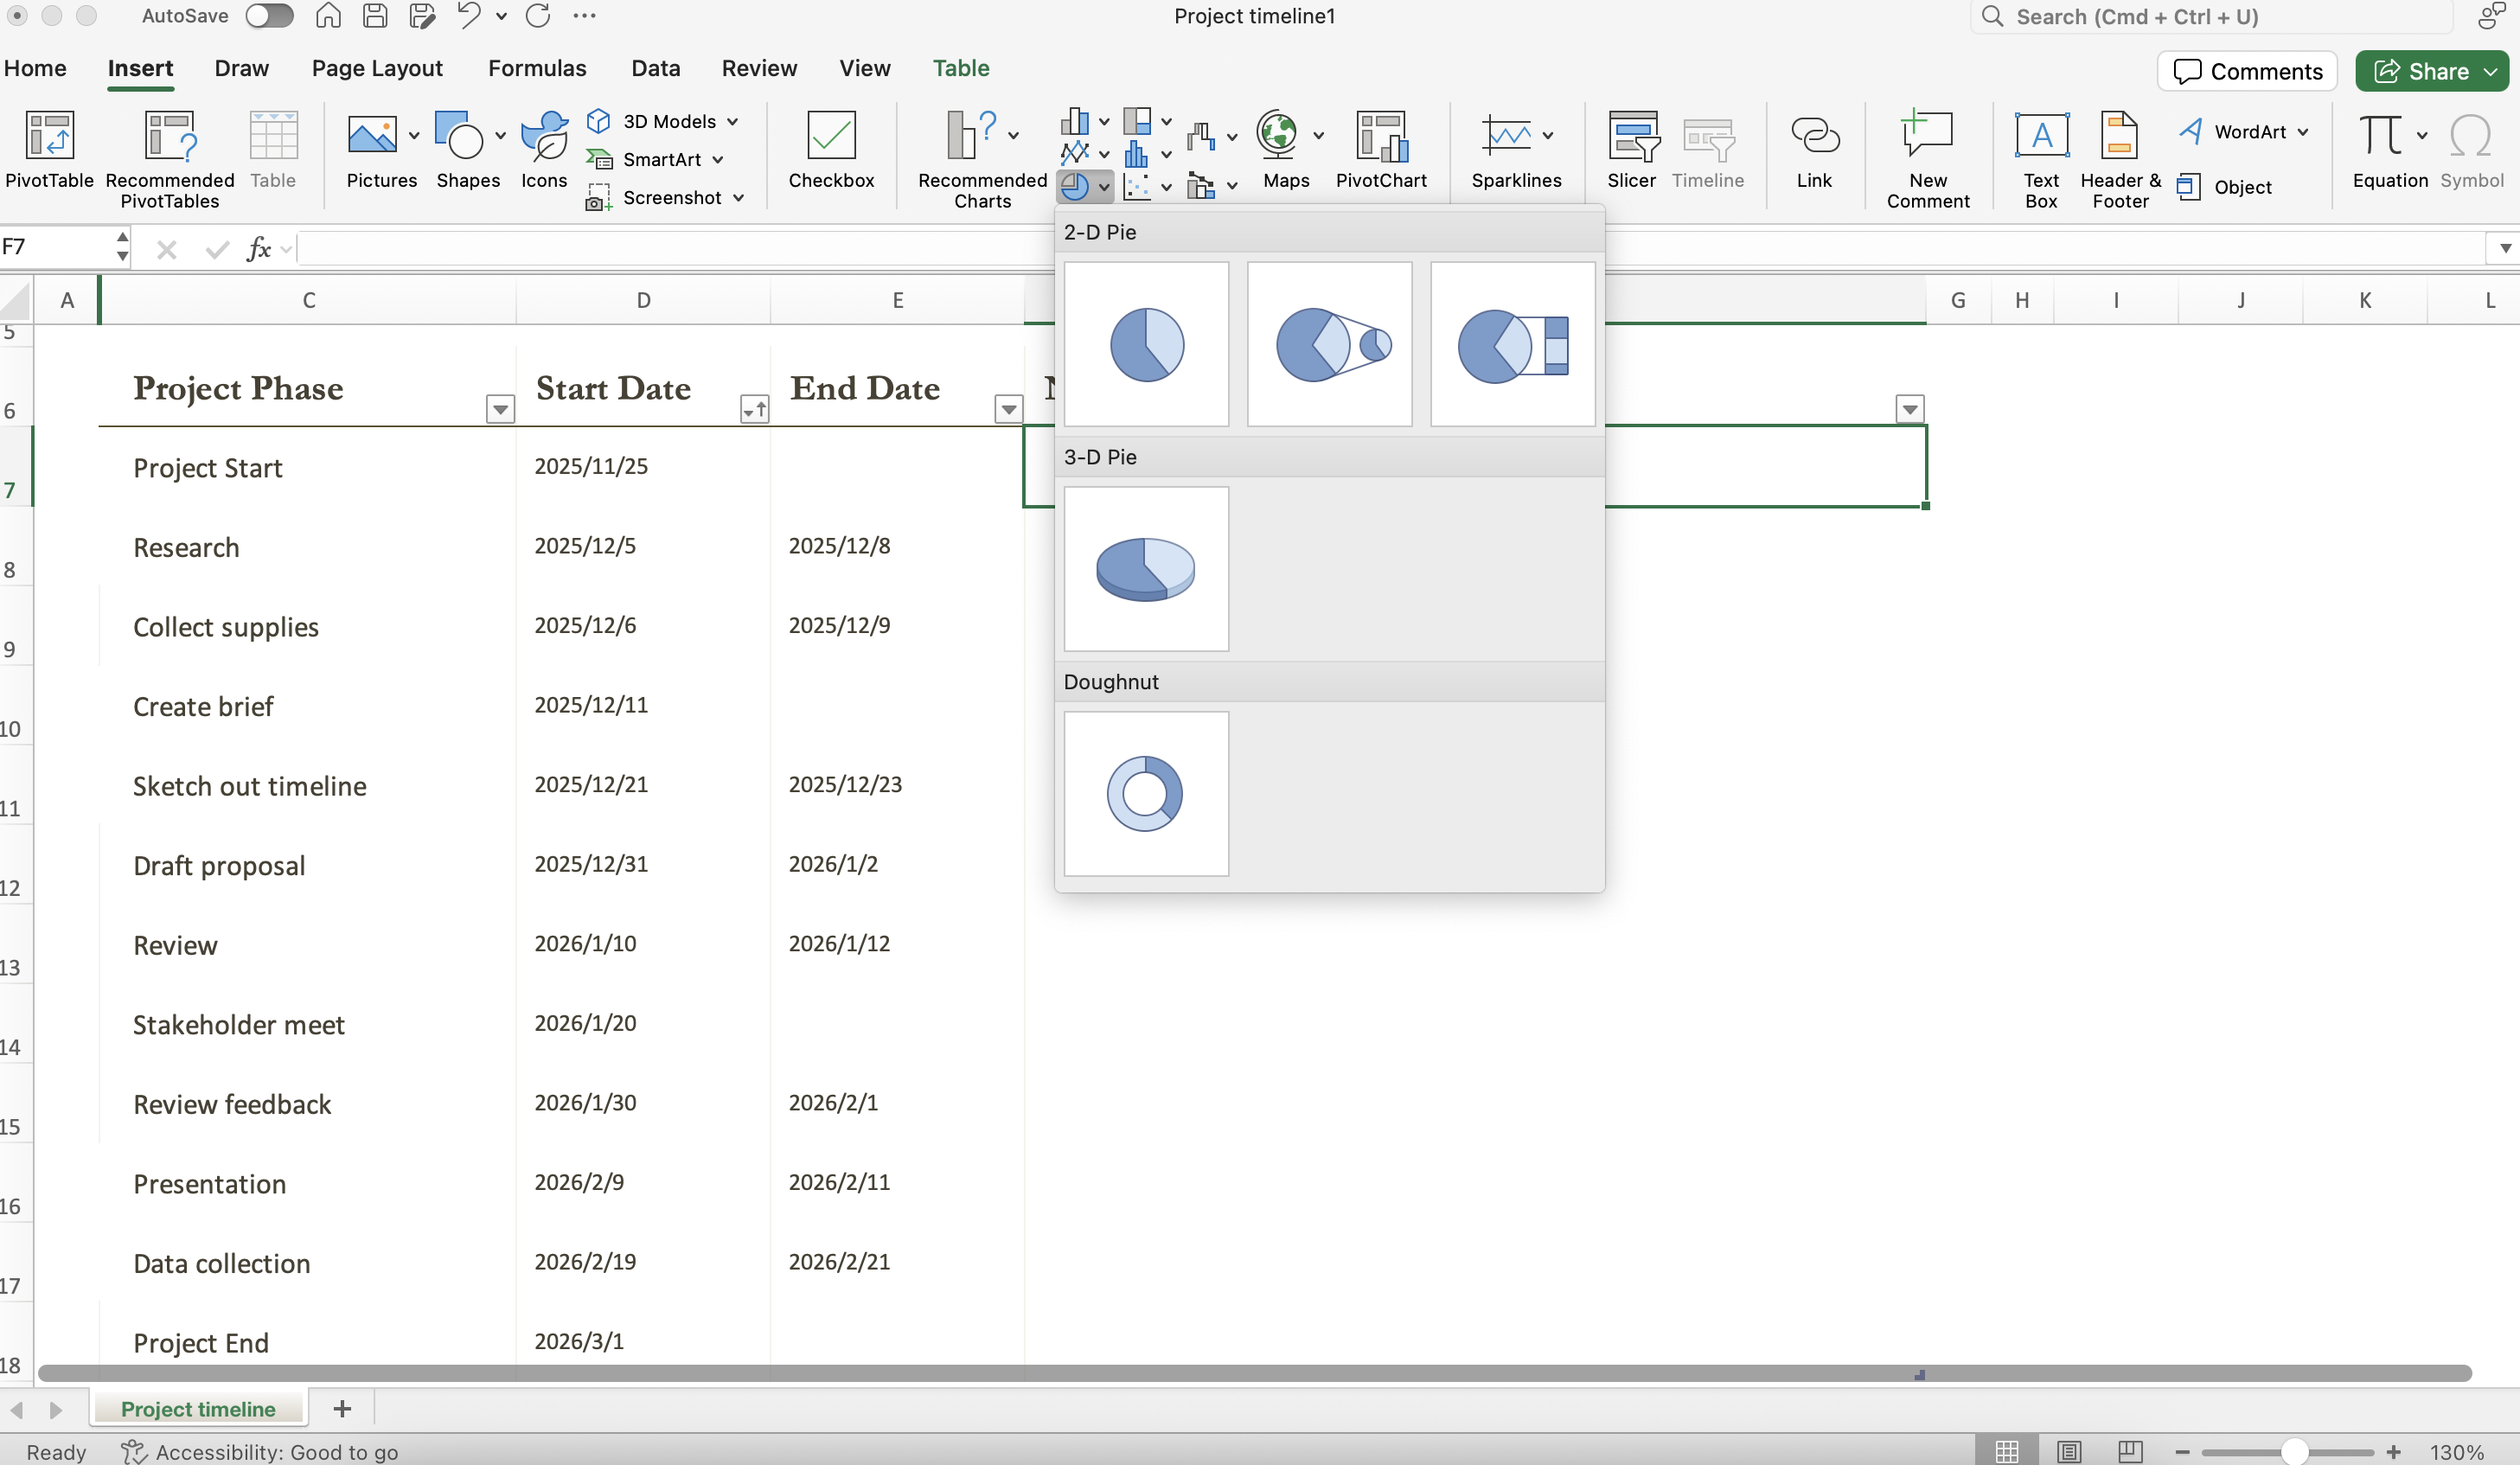Open Header & Footer
Image resolution: width=2520 pixels, height=1465 pixels.
point(2120,159)
